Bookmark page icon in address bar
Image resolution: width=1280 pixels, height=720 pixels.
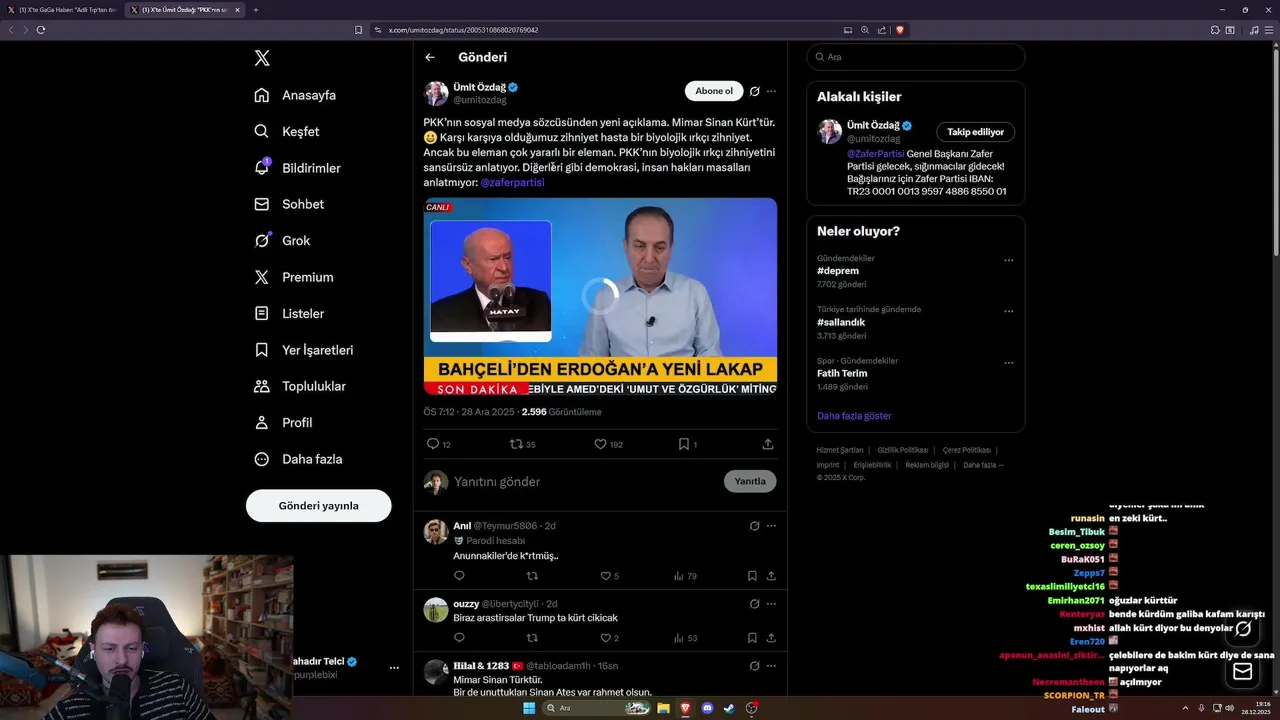(358, 30)
